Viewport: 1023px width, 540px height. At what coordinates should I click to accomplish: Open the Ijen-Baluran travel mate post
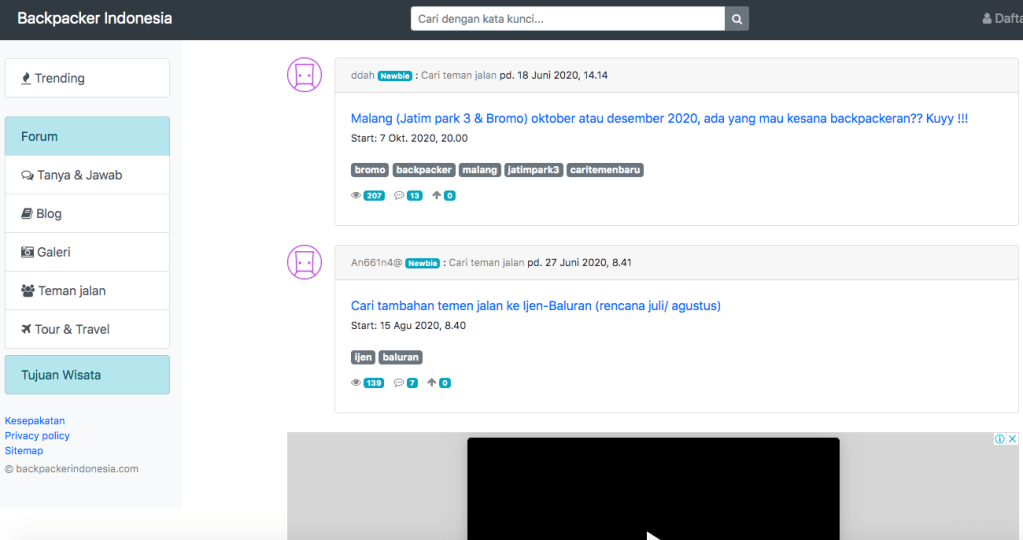535,306
